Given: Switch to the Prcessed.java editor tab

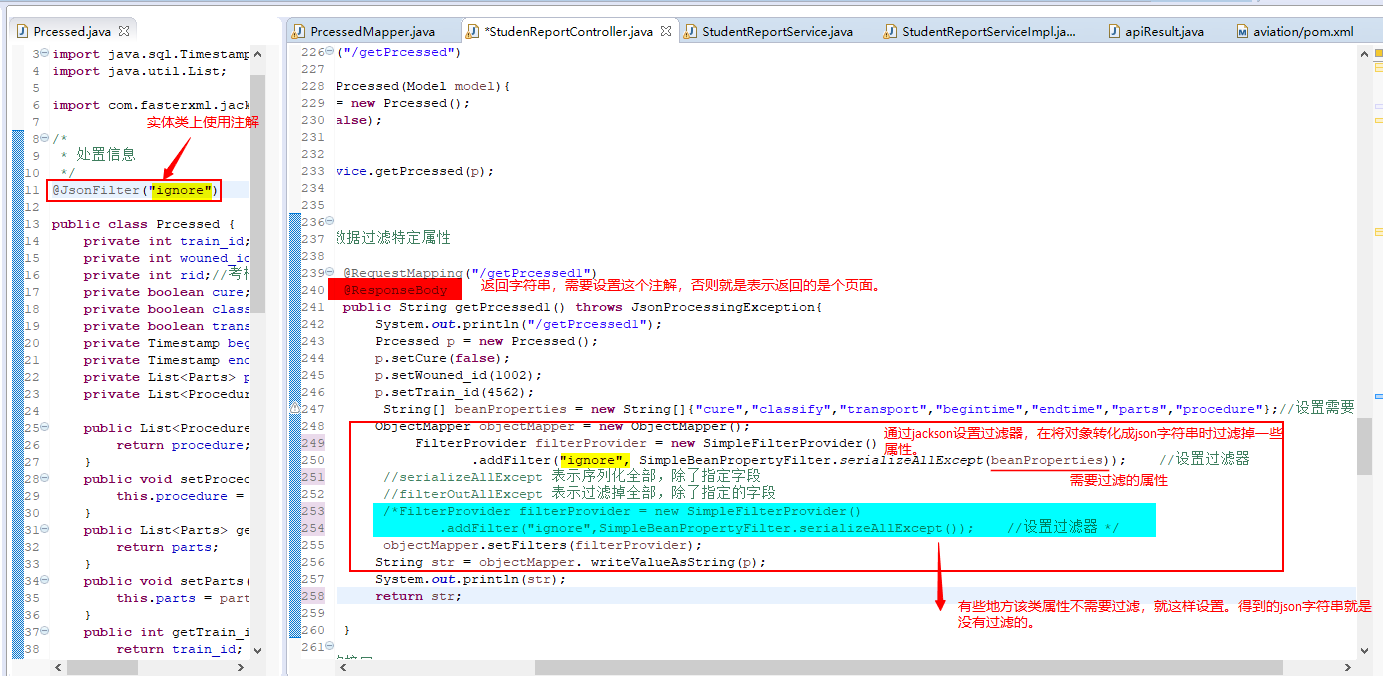Looking at the screenshot, I should [x=72, y=32].
